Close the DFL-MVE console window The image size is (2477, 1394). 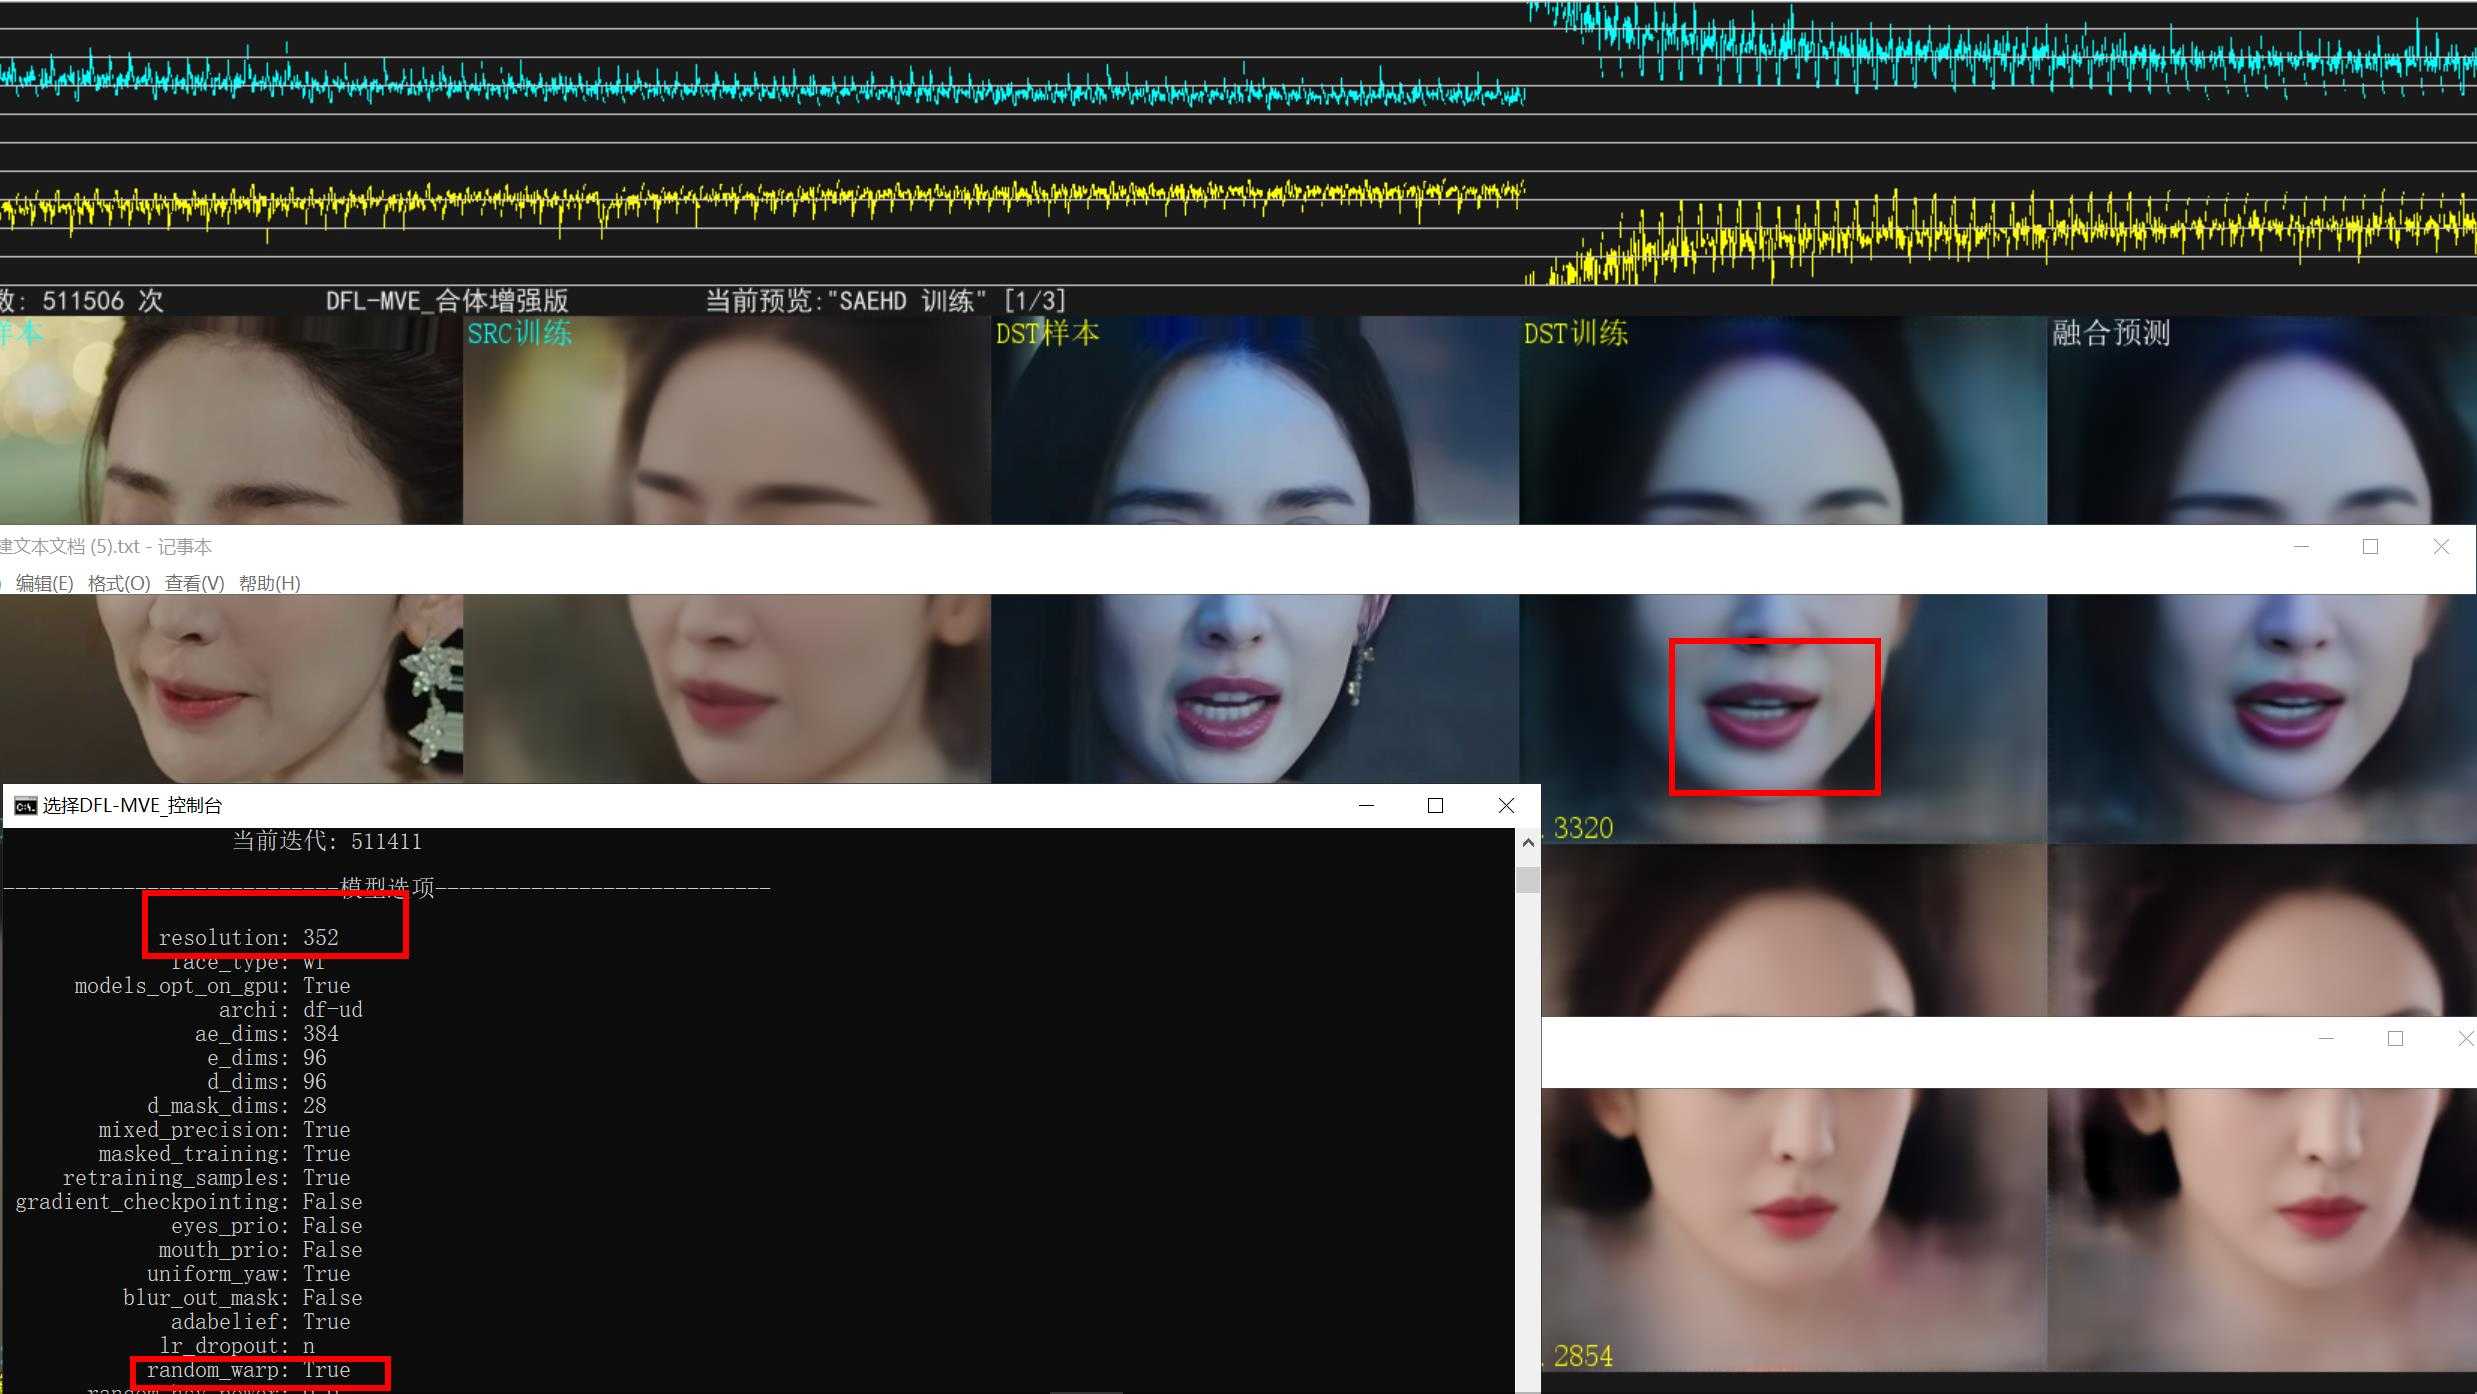(1506, 806)
